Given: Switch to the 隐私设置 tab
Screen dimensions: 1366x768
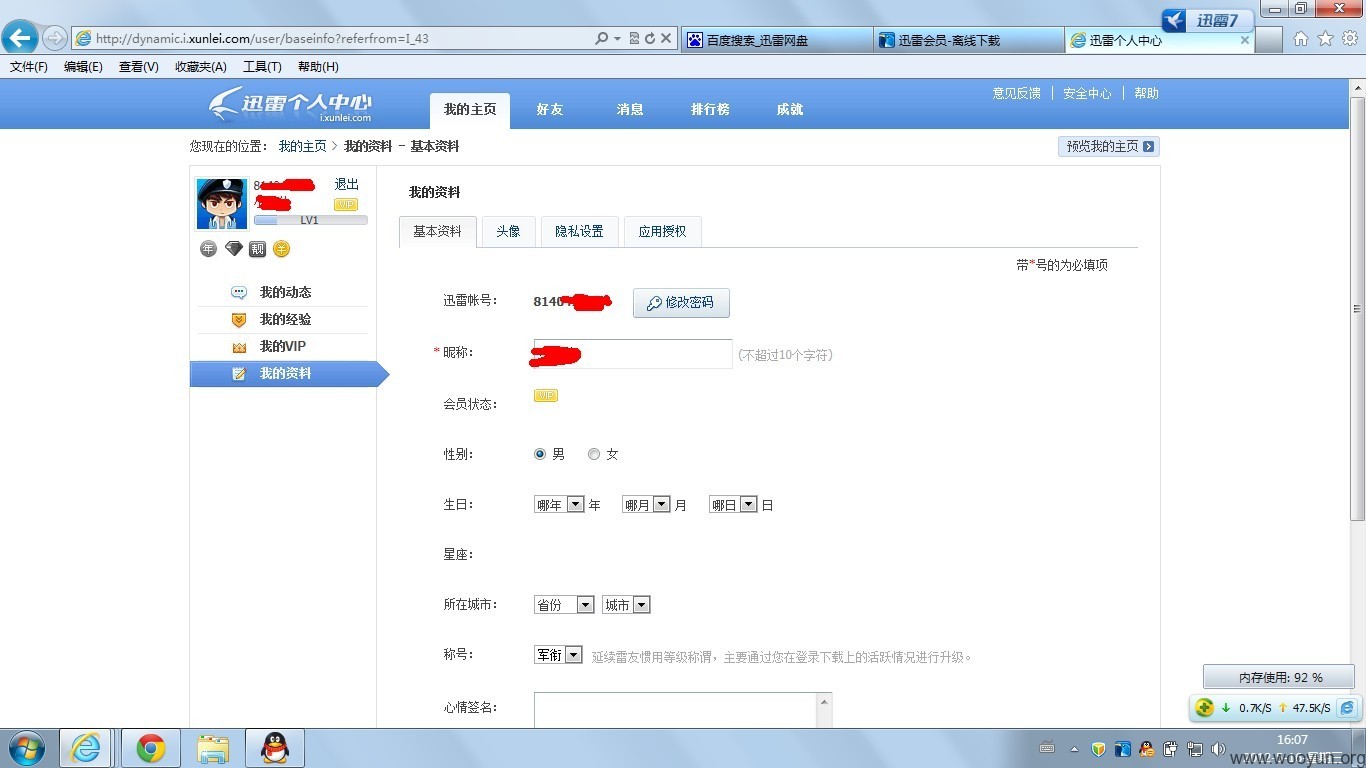Looking at the screenshot, I should (x=579, y=231).
